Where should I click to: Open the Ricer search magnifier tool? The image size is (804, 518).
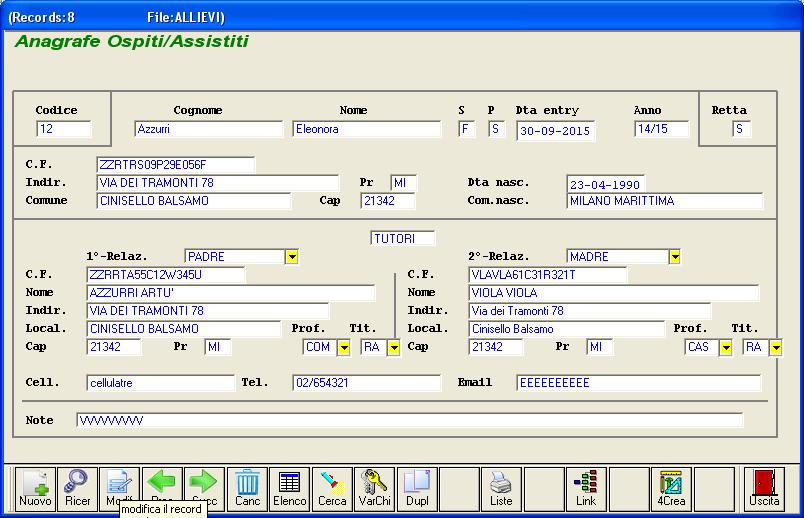tap(77, 489)
